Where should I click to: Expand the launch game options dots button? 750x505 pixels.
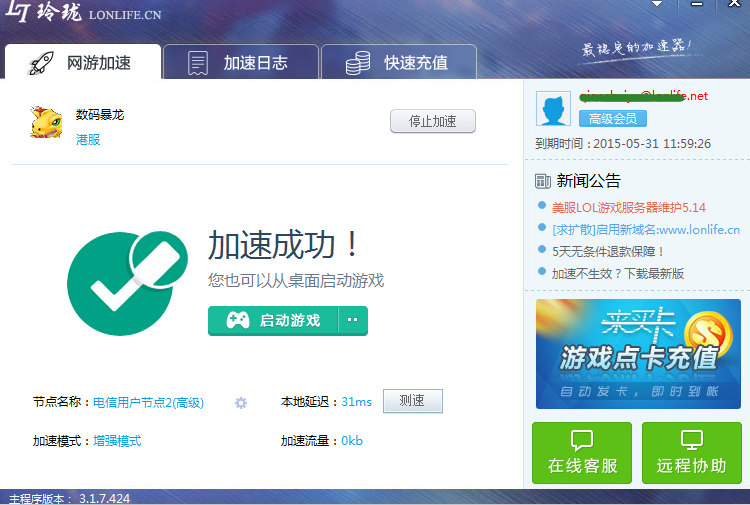point(353,320)
